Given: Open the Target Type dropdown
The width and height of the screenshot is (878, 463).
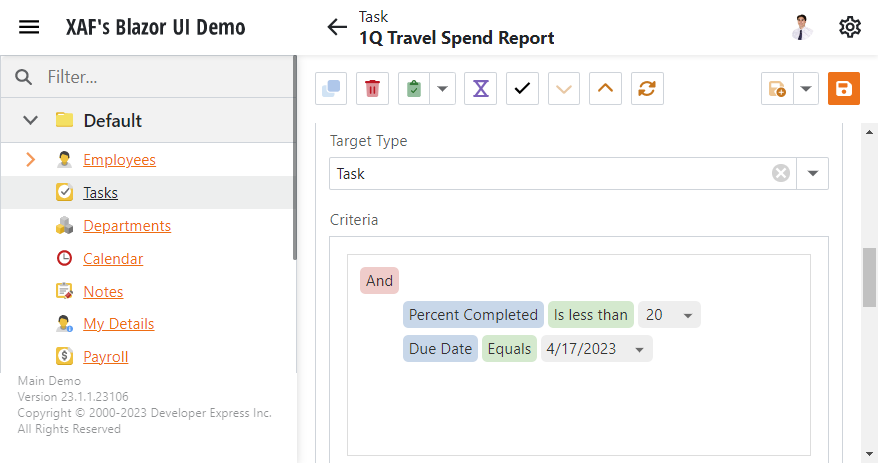Looking at the screenshot, I should (x=812, y=174).
